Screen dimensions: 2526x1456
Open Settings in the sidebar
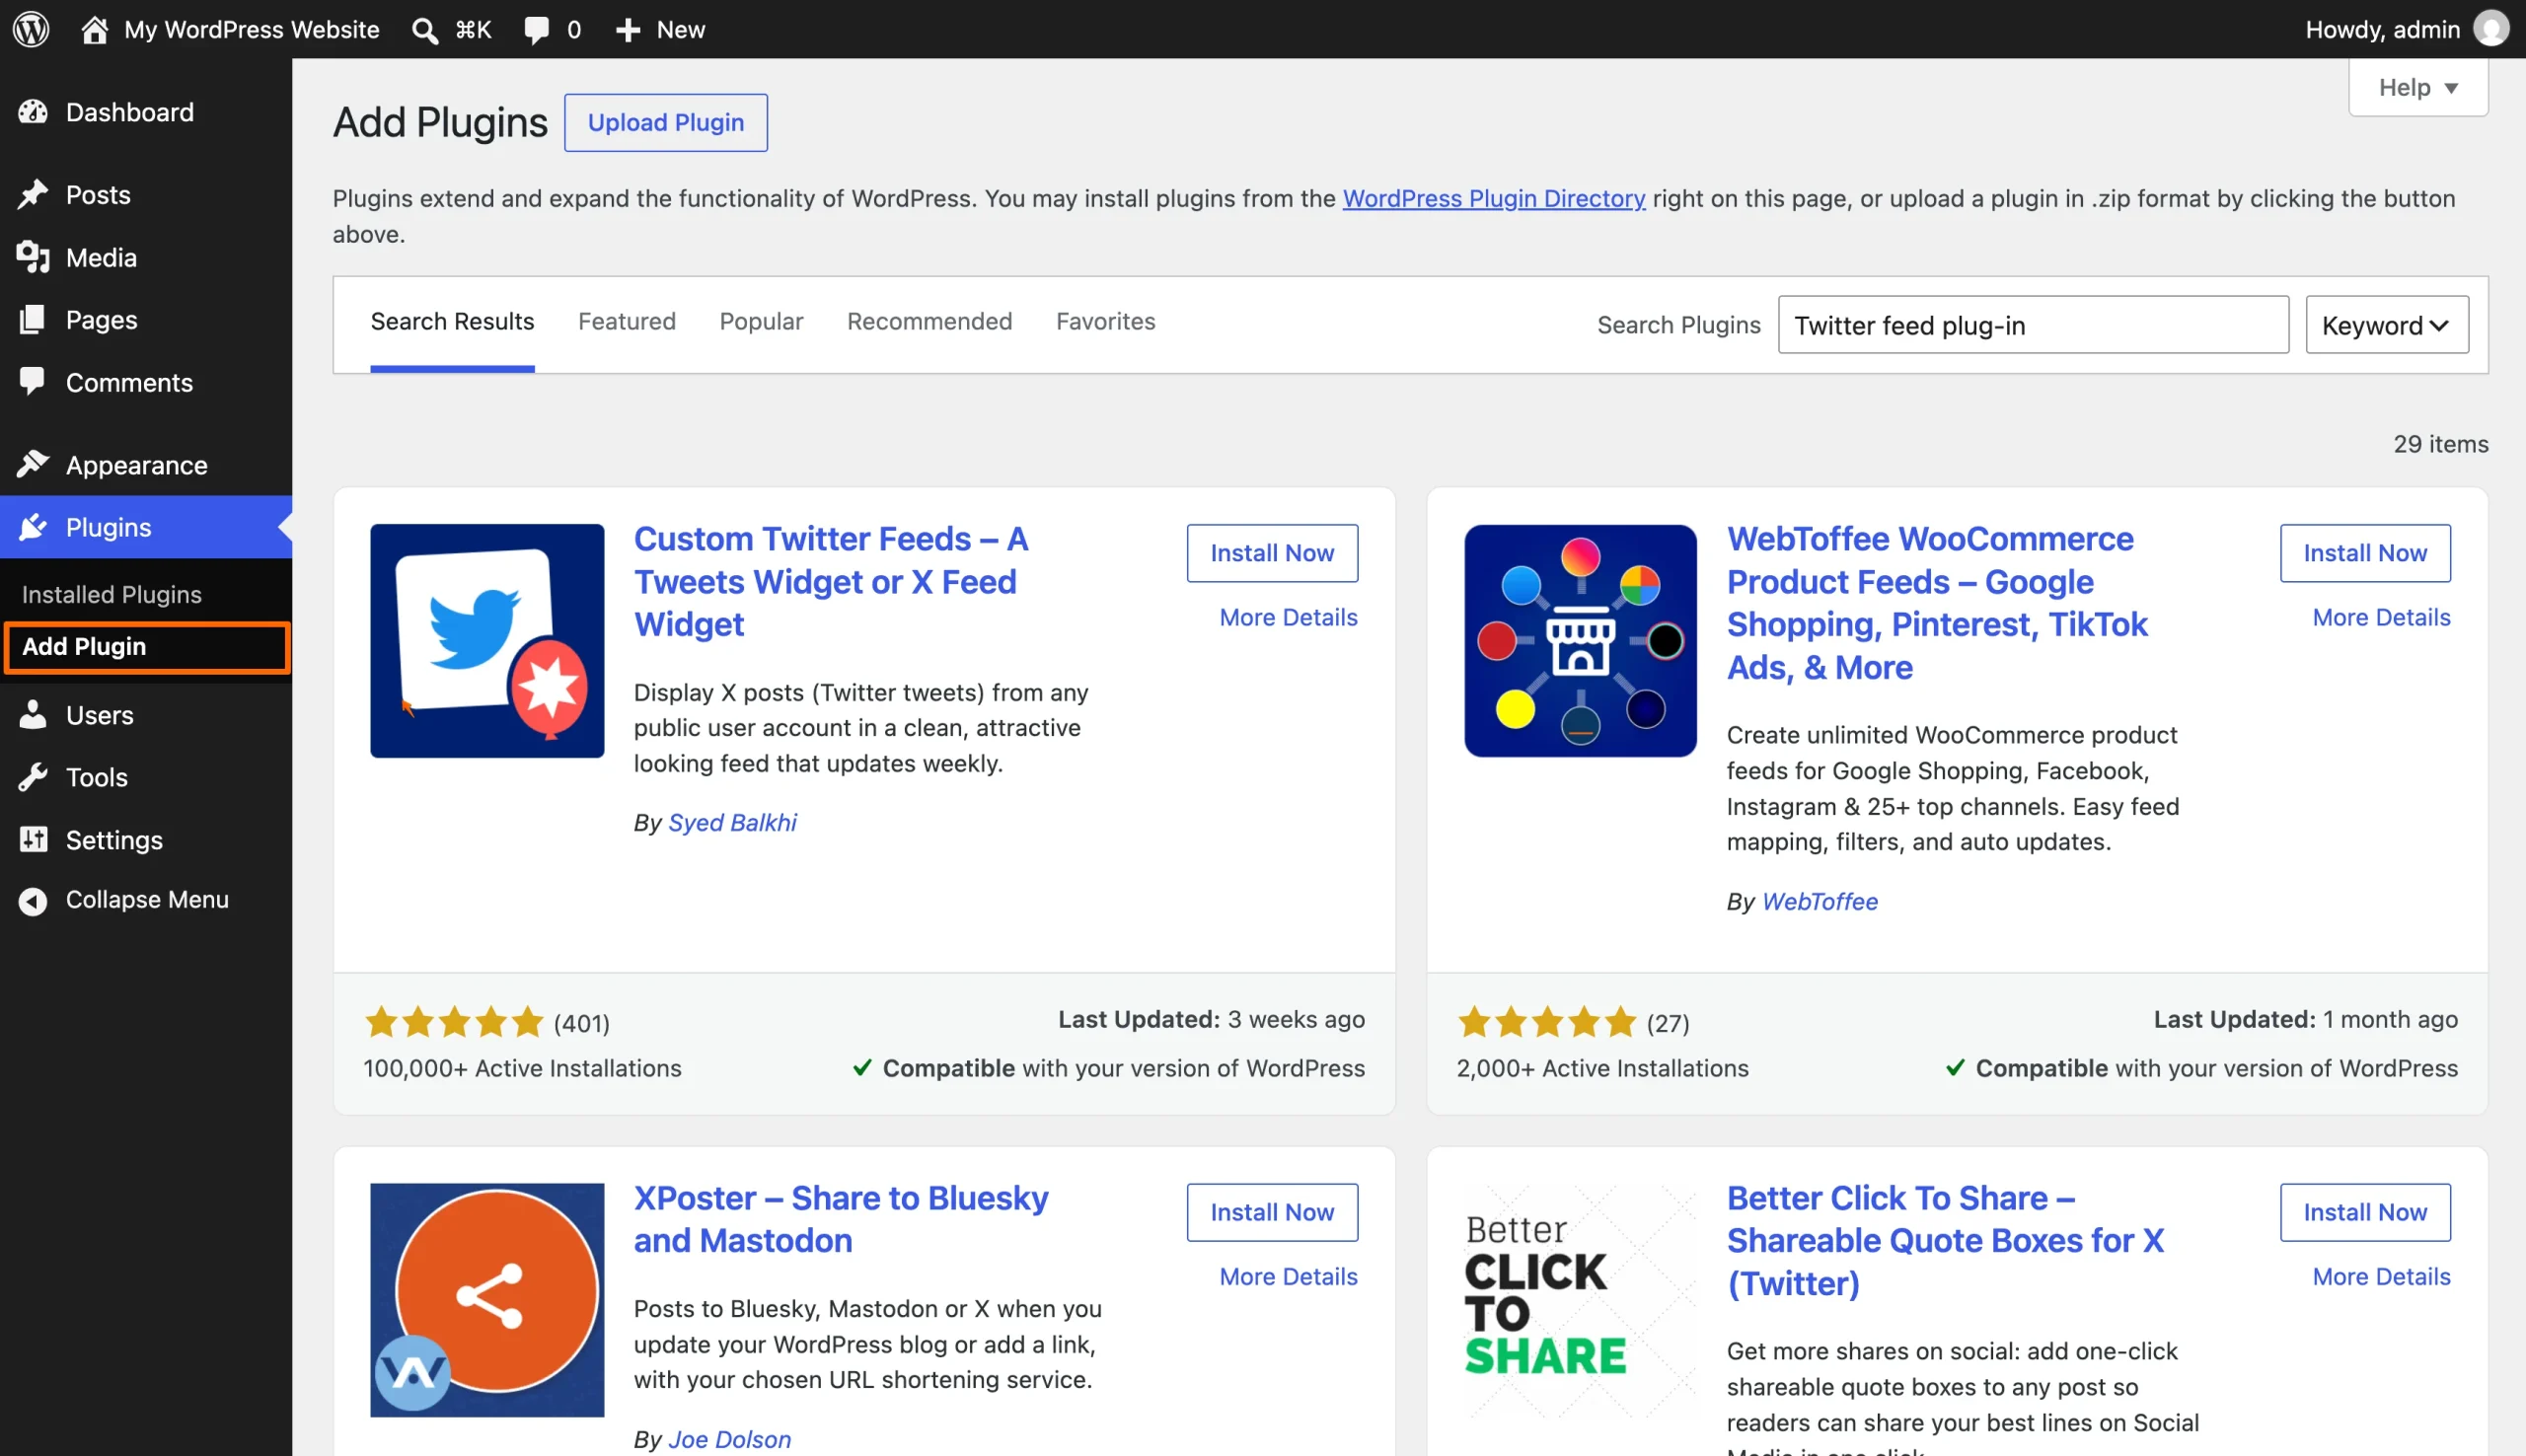(x=146, y=840)
